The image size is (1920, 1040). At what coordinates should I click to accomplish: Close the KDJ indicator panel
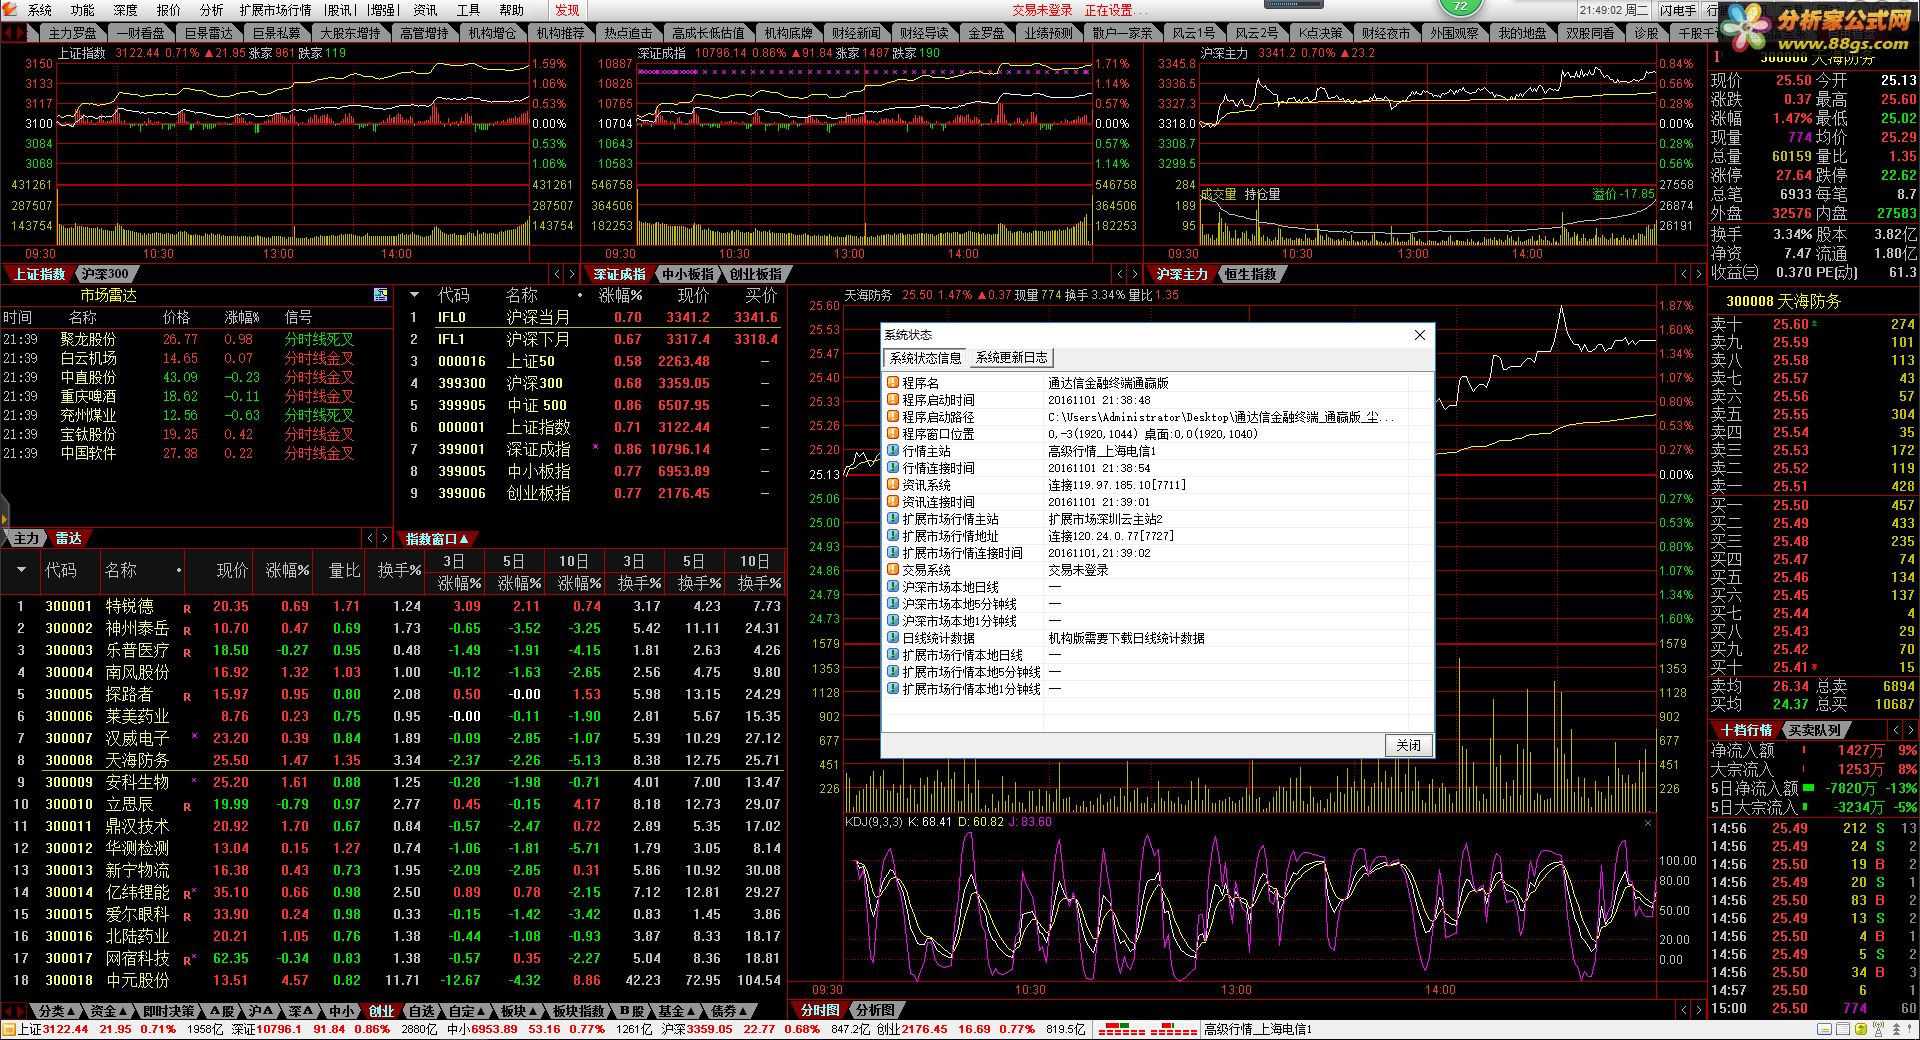(x=1648, y=823)
